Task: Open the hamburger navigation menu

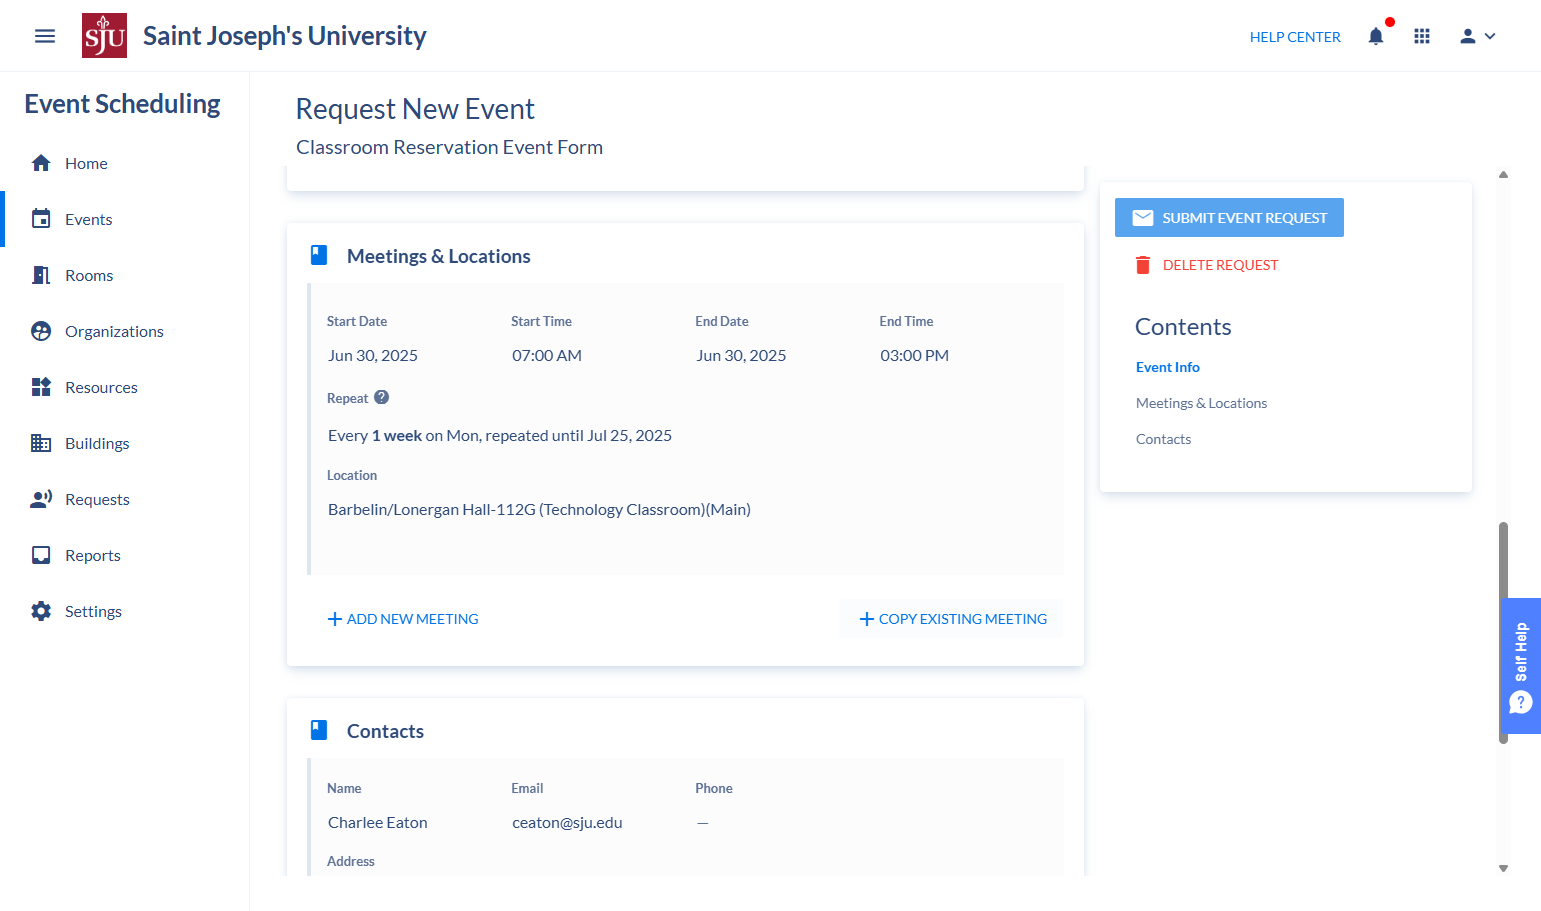Action: (45, 36)
